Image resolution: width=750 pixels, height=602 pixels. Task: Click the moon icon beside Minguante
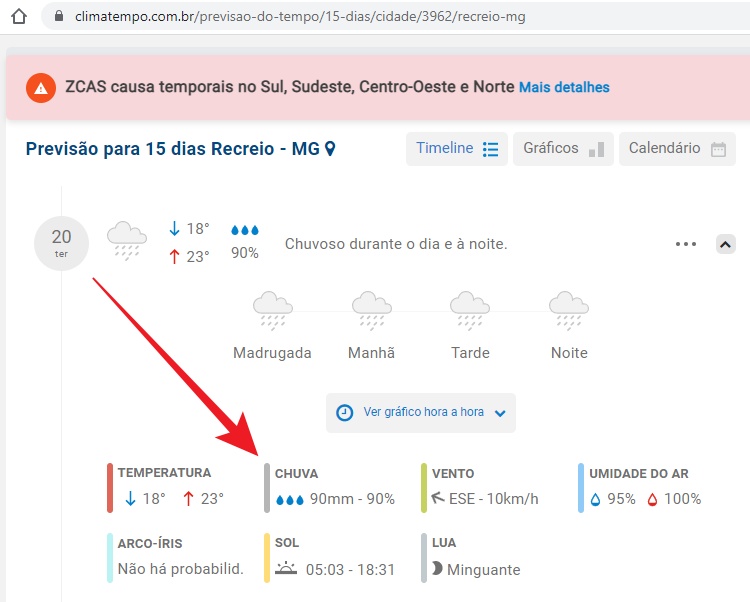[436, 569]
